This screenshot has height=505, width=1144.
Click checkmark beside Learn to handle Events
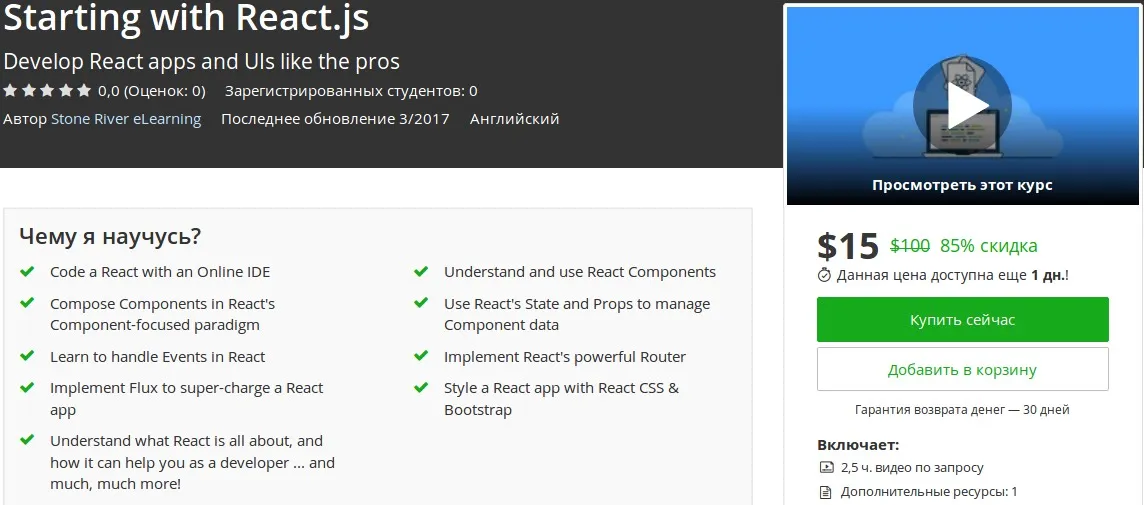27,357
